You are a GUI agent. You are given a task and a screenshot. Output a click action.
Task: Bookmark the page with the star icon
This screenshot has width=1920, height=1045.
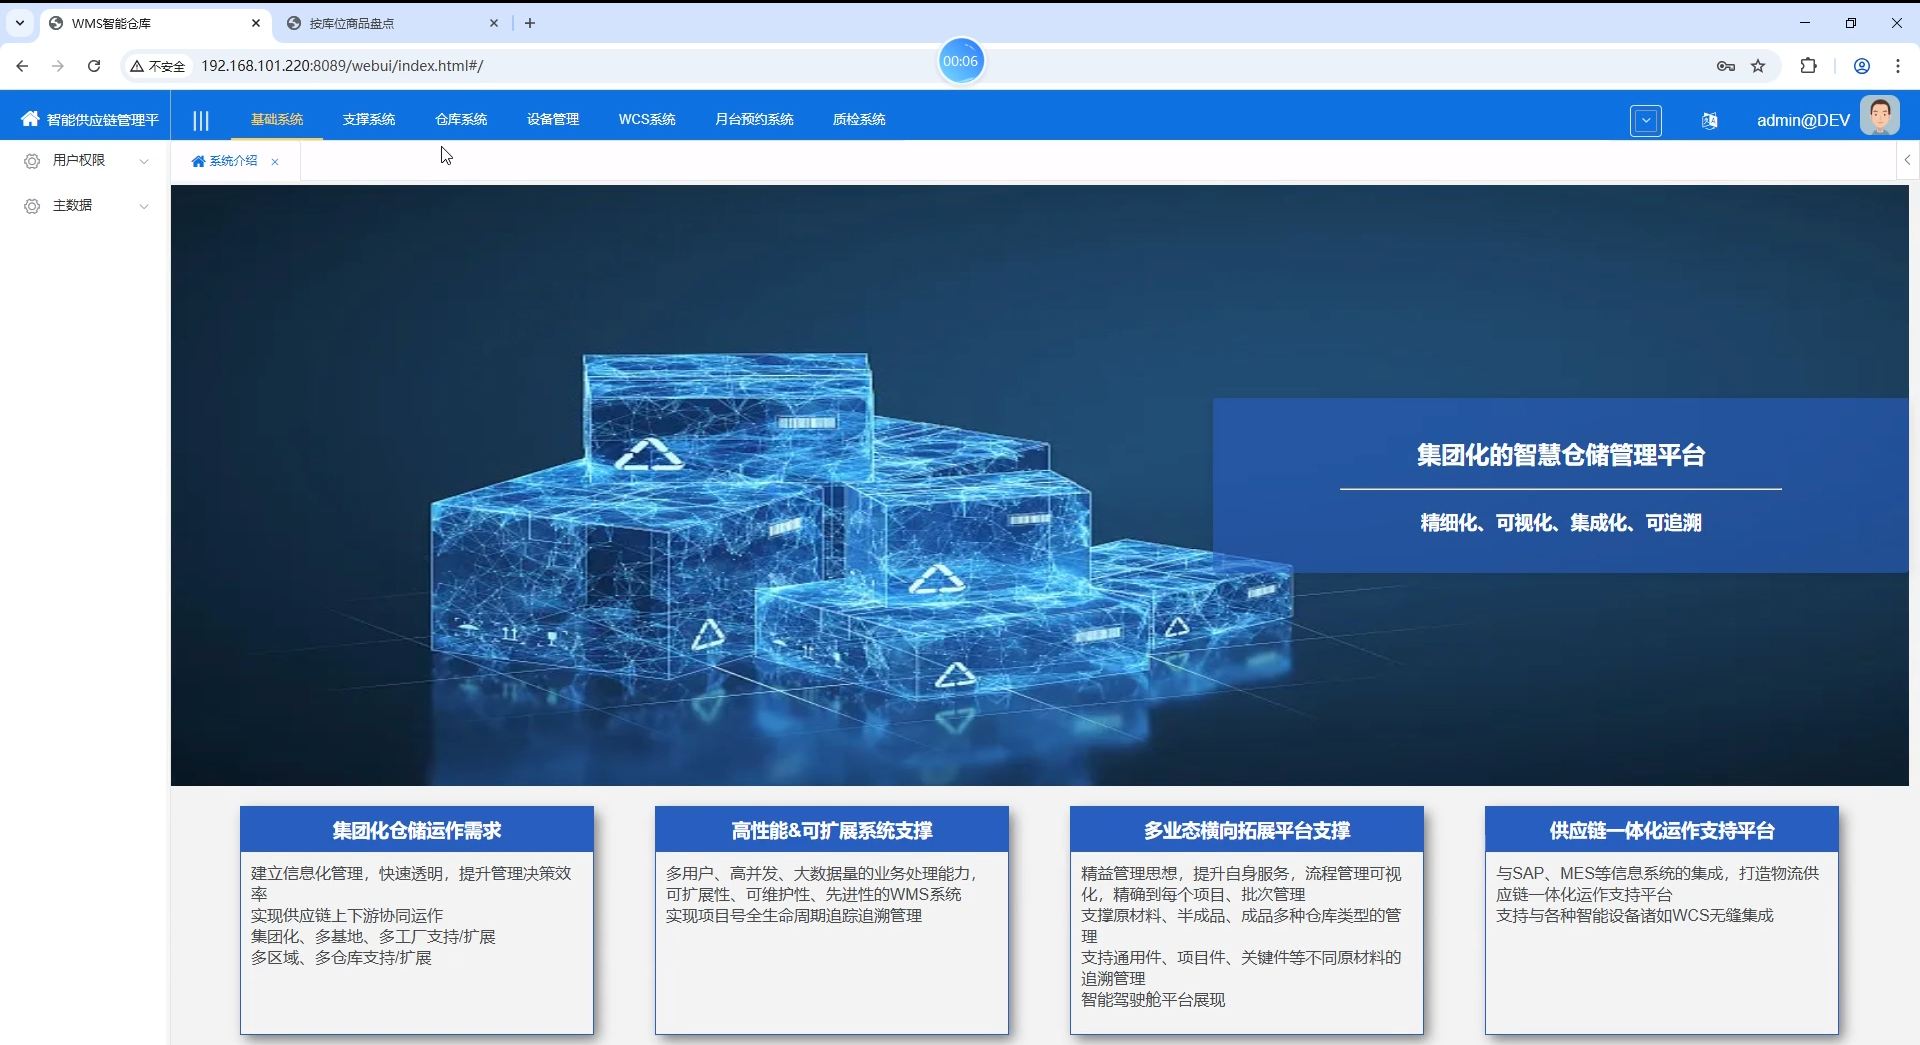click(x=1759, y=66)
